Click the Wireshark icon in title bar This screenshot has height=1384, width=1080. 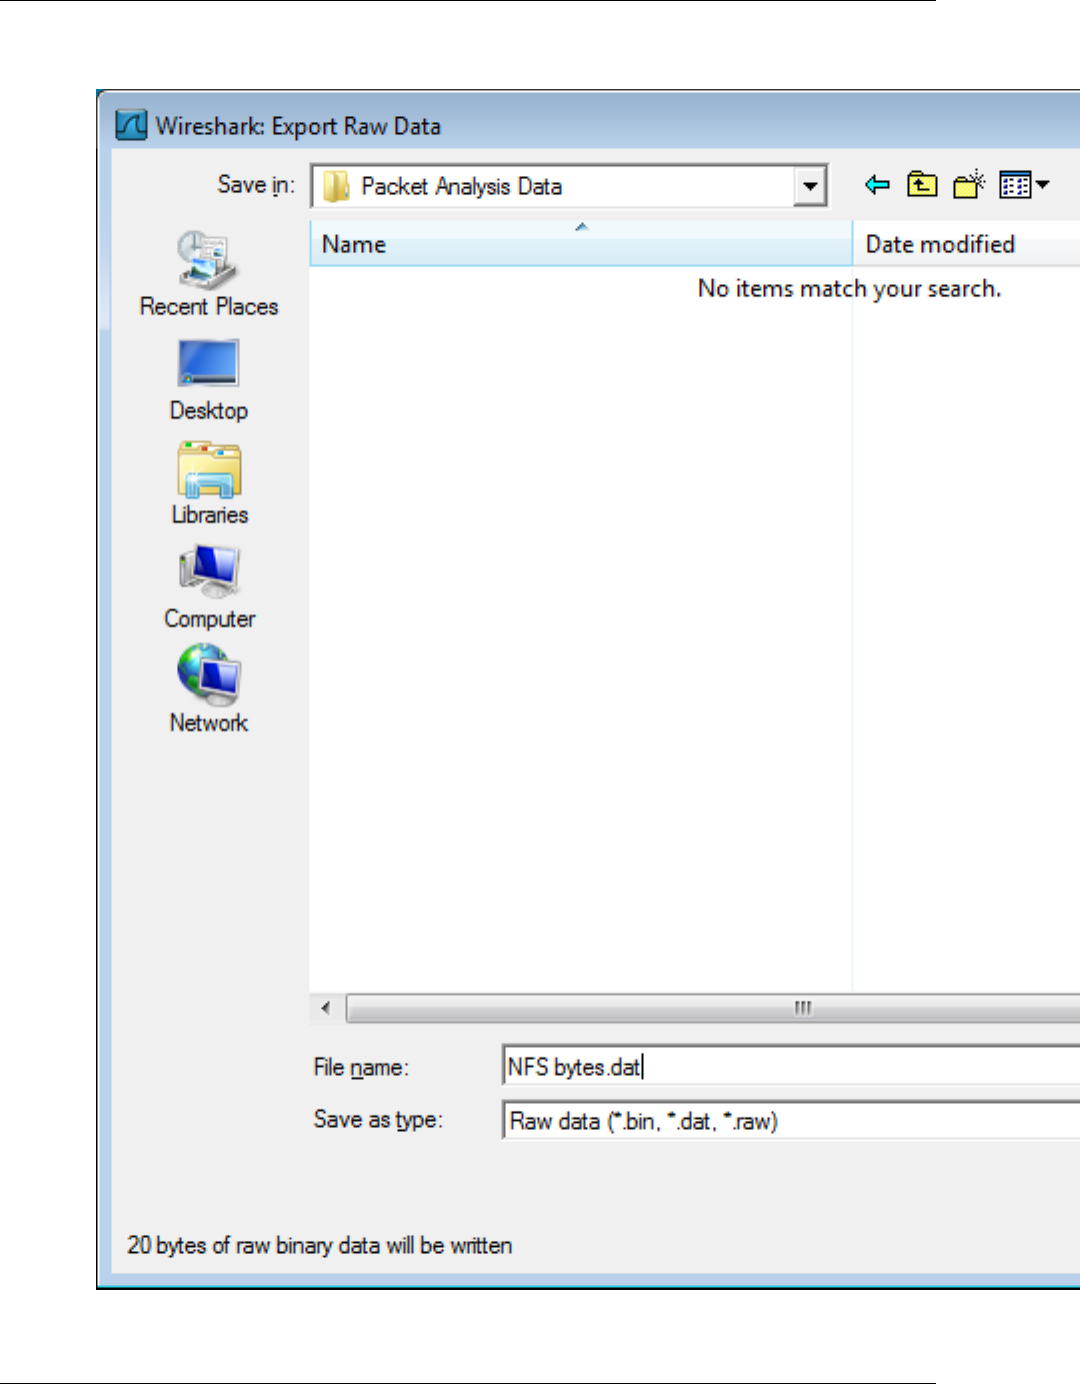coord(131,125)
